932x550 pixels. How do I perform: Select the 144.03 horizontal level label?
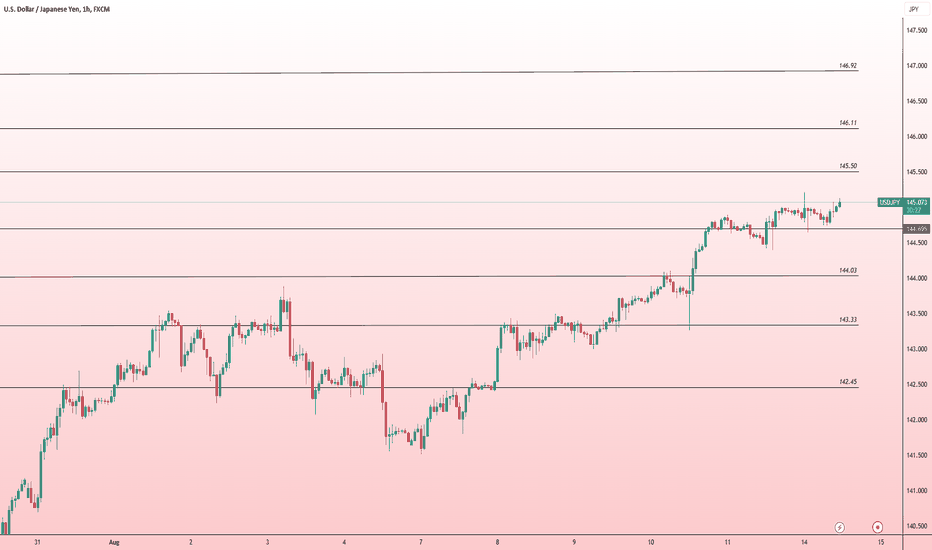[848, 270]
